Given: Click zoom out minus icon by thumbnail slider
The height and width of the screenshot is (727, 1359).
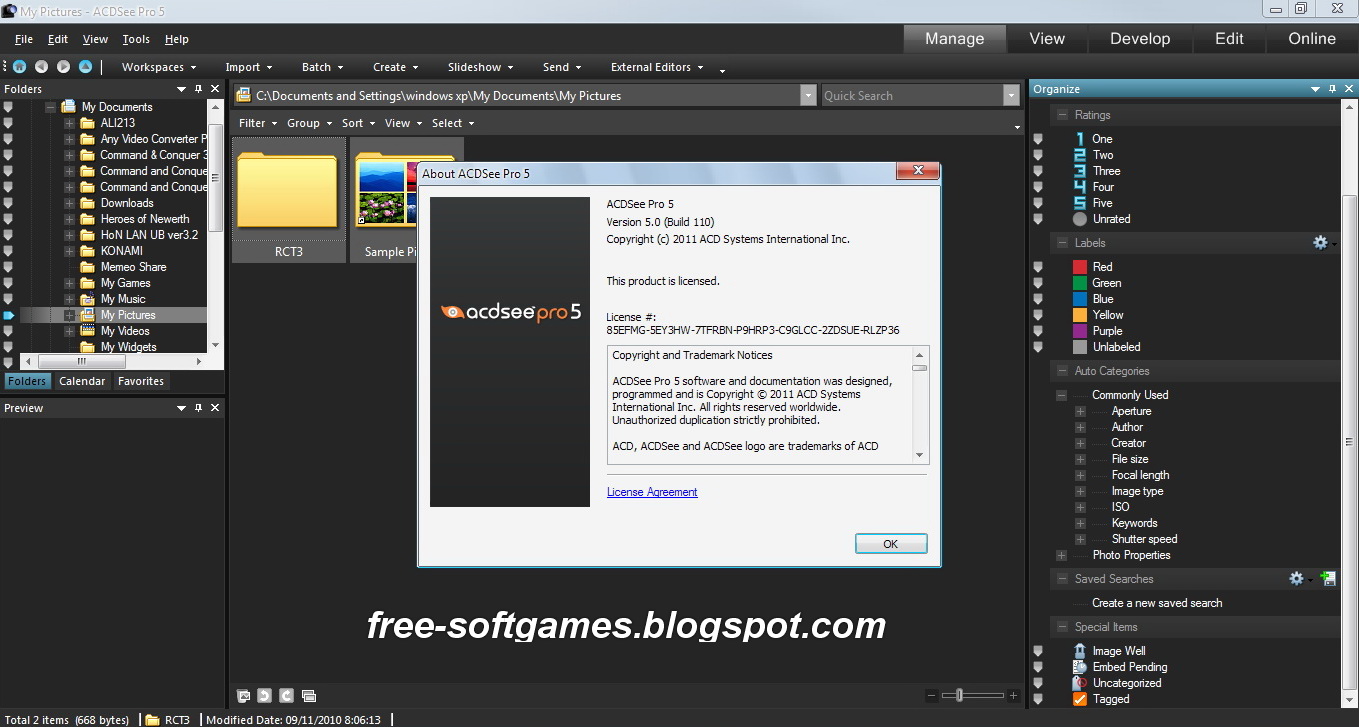Looking at the screenshot, I should coord(932,695).
